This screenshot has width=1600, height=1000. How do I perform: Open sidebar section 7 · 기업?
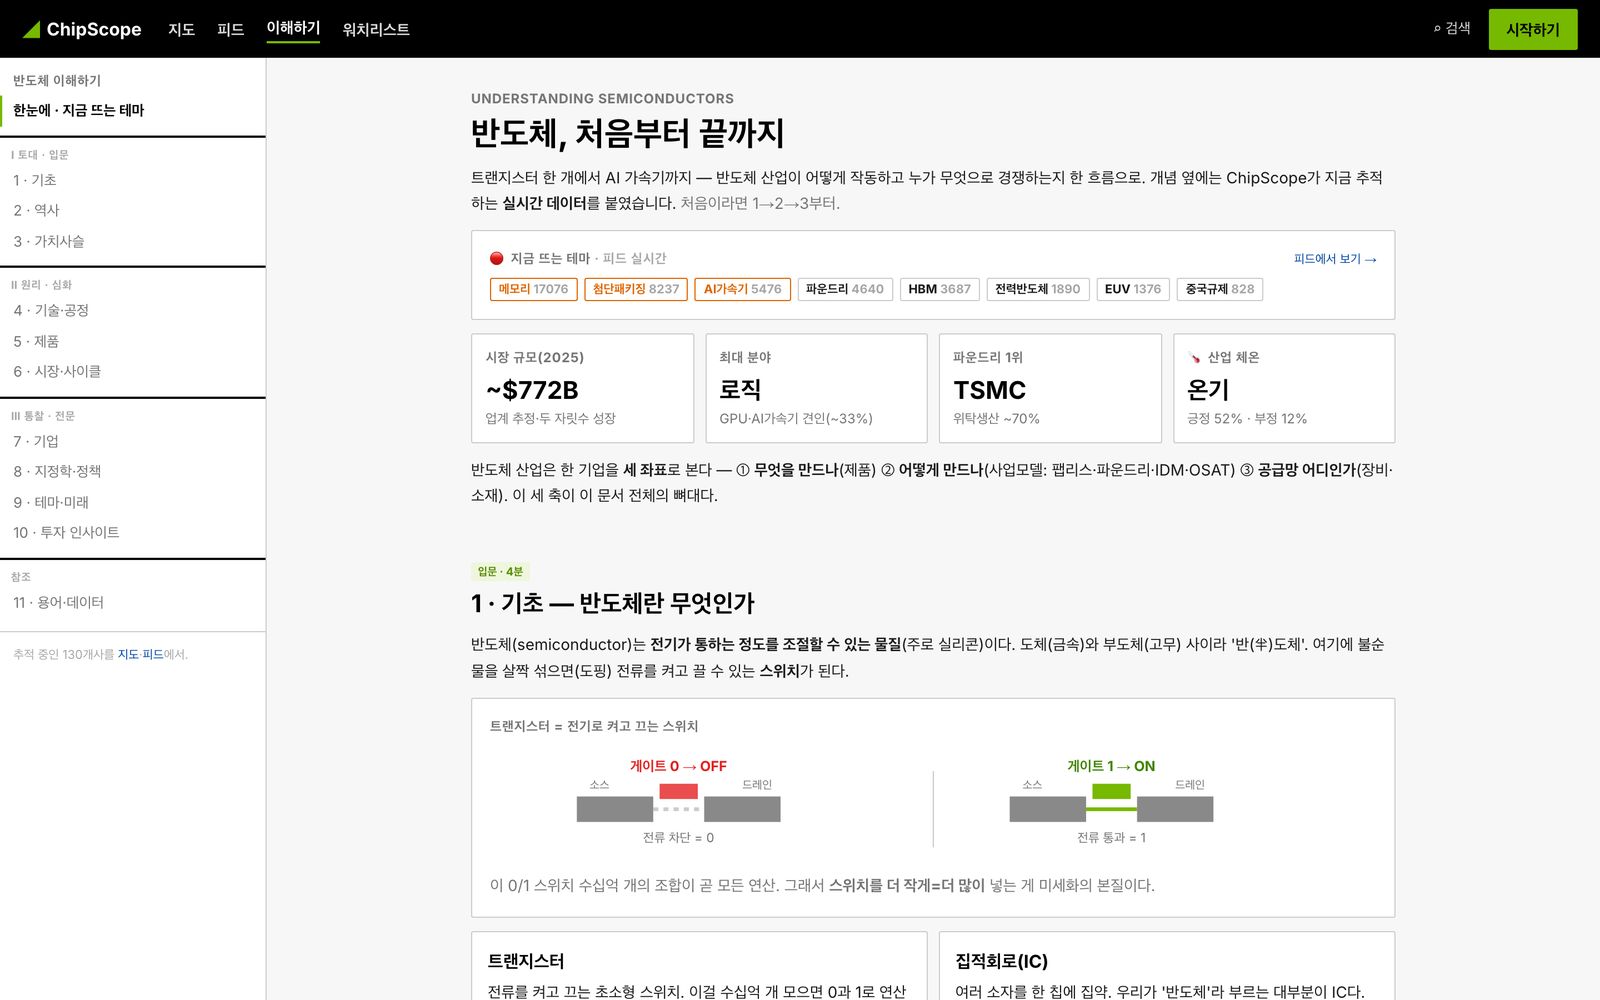click(133, 441)
